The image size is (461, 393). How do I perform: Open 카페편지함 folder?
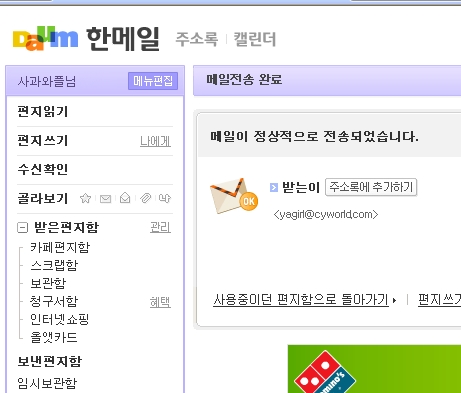(60, 247)
